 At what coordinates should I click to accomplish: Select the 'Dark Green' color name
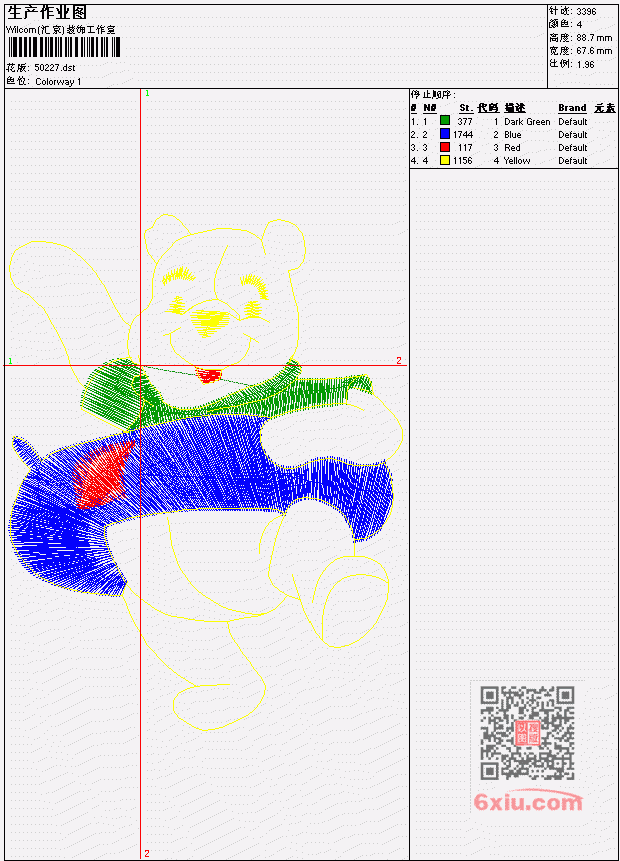527,121
